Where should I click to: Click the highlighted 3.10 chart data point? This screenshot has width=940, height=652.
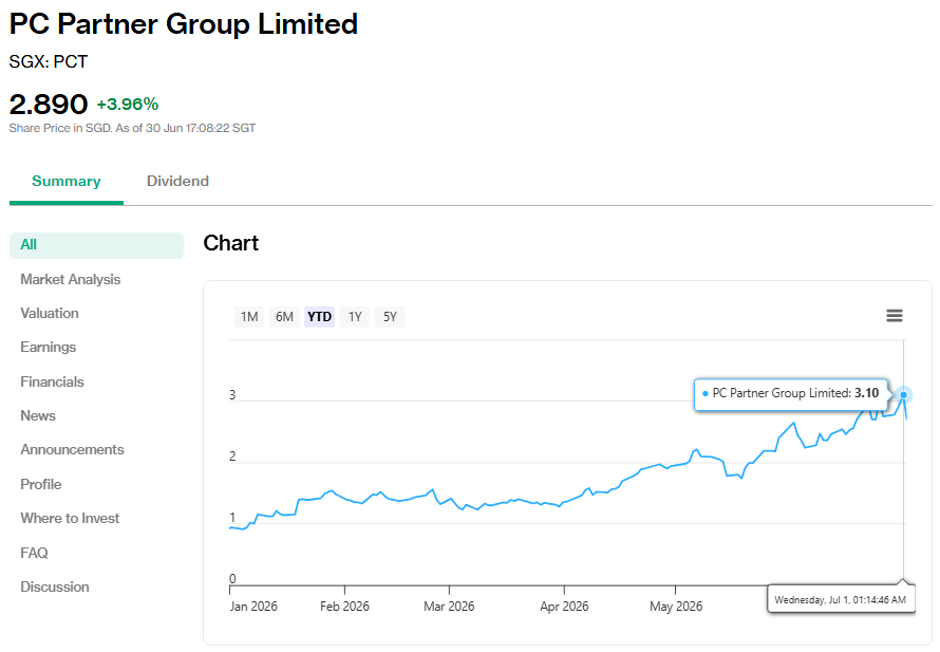pyautogui.click(x=903, y=395)
